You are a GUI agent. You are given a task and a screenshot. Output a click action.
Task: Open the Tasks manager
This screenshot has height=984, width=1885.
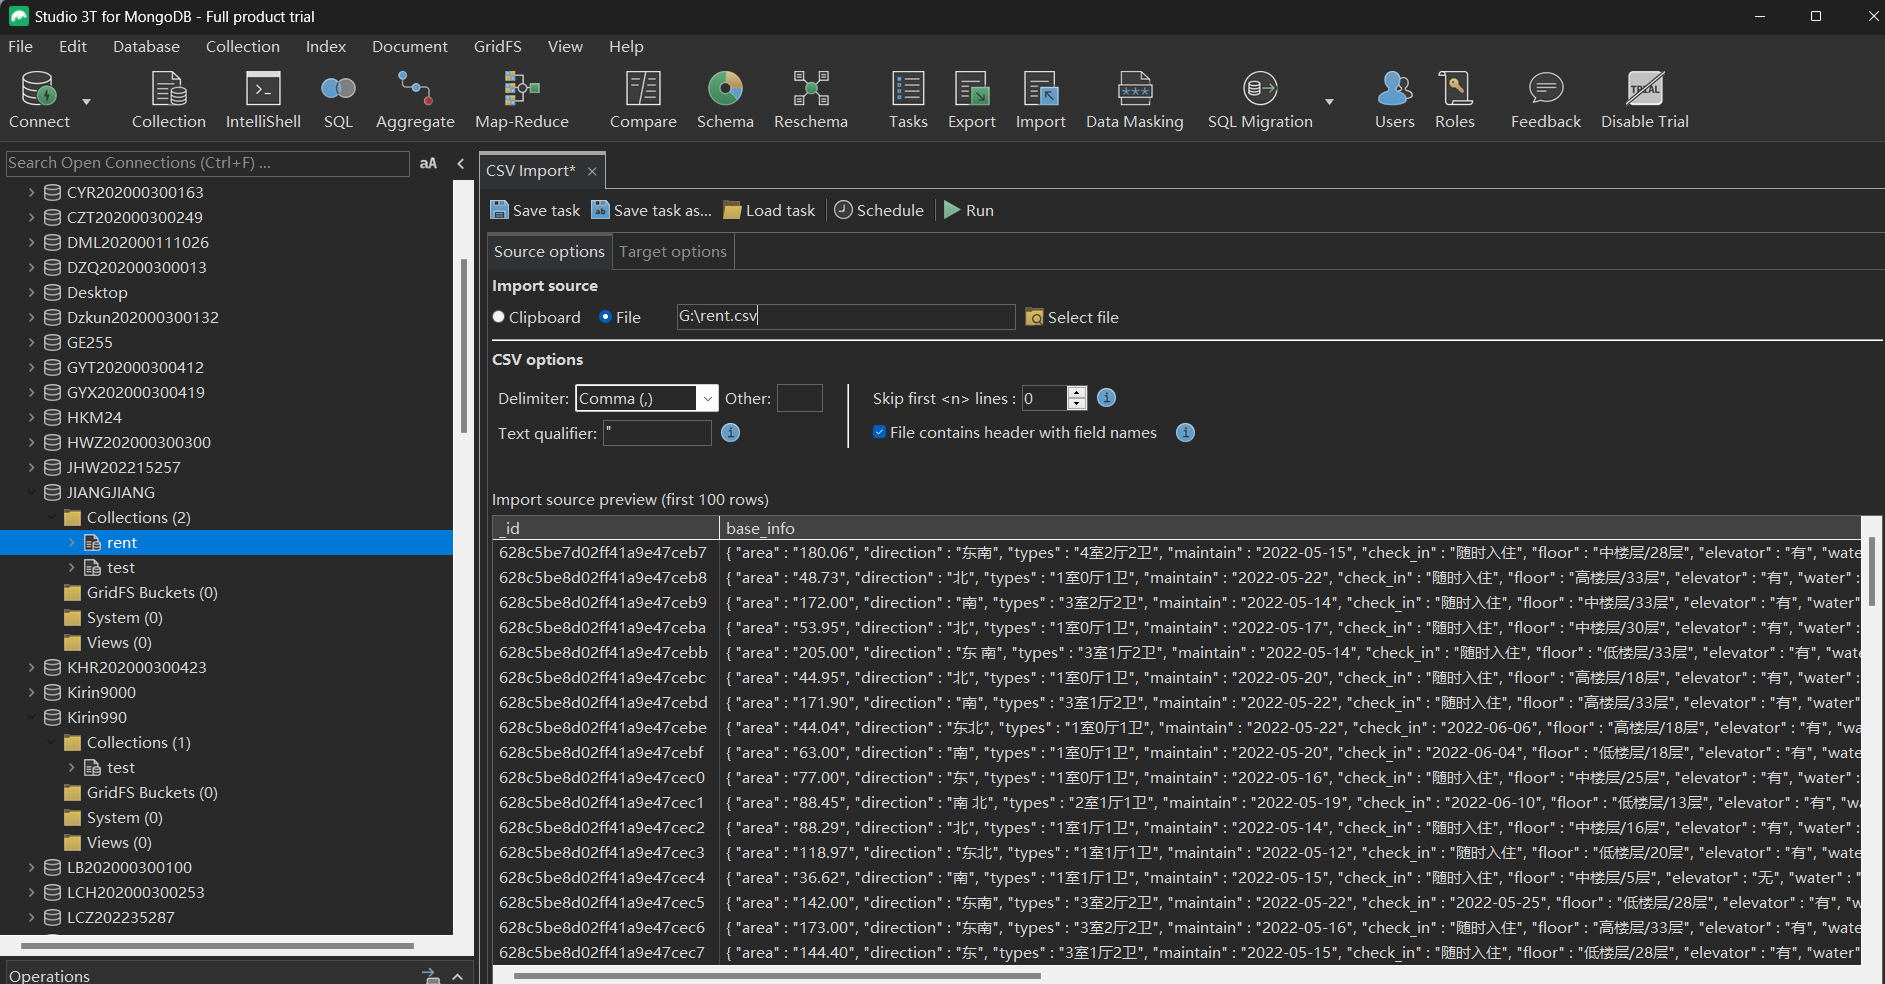click(908, 100)
